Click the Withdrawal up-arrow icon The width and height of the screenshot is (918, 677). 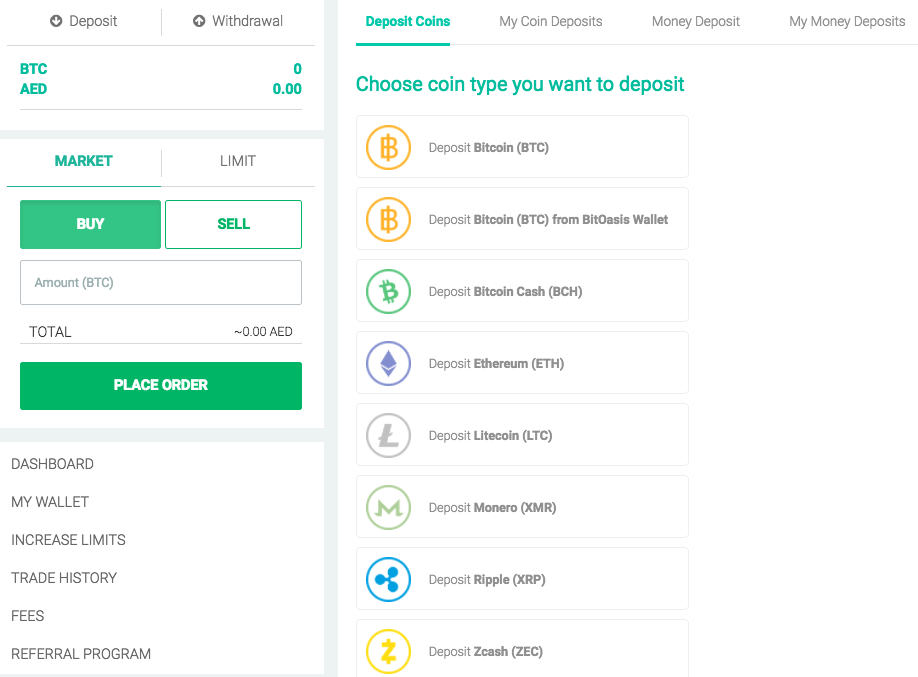pyautogui.click(x=199, y=21)
